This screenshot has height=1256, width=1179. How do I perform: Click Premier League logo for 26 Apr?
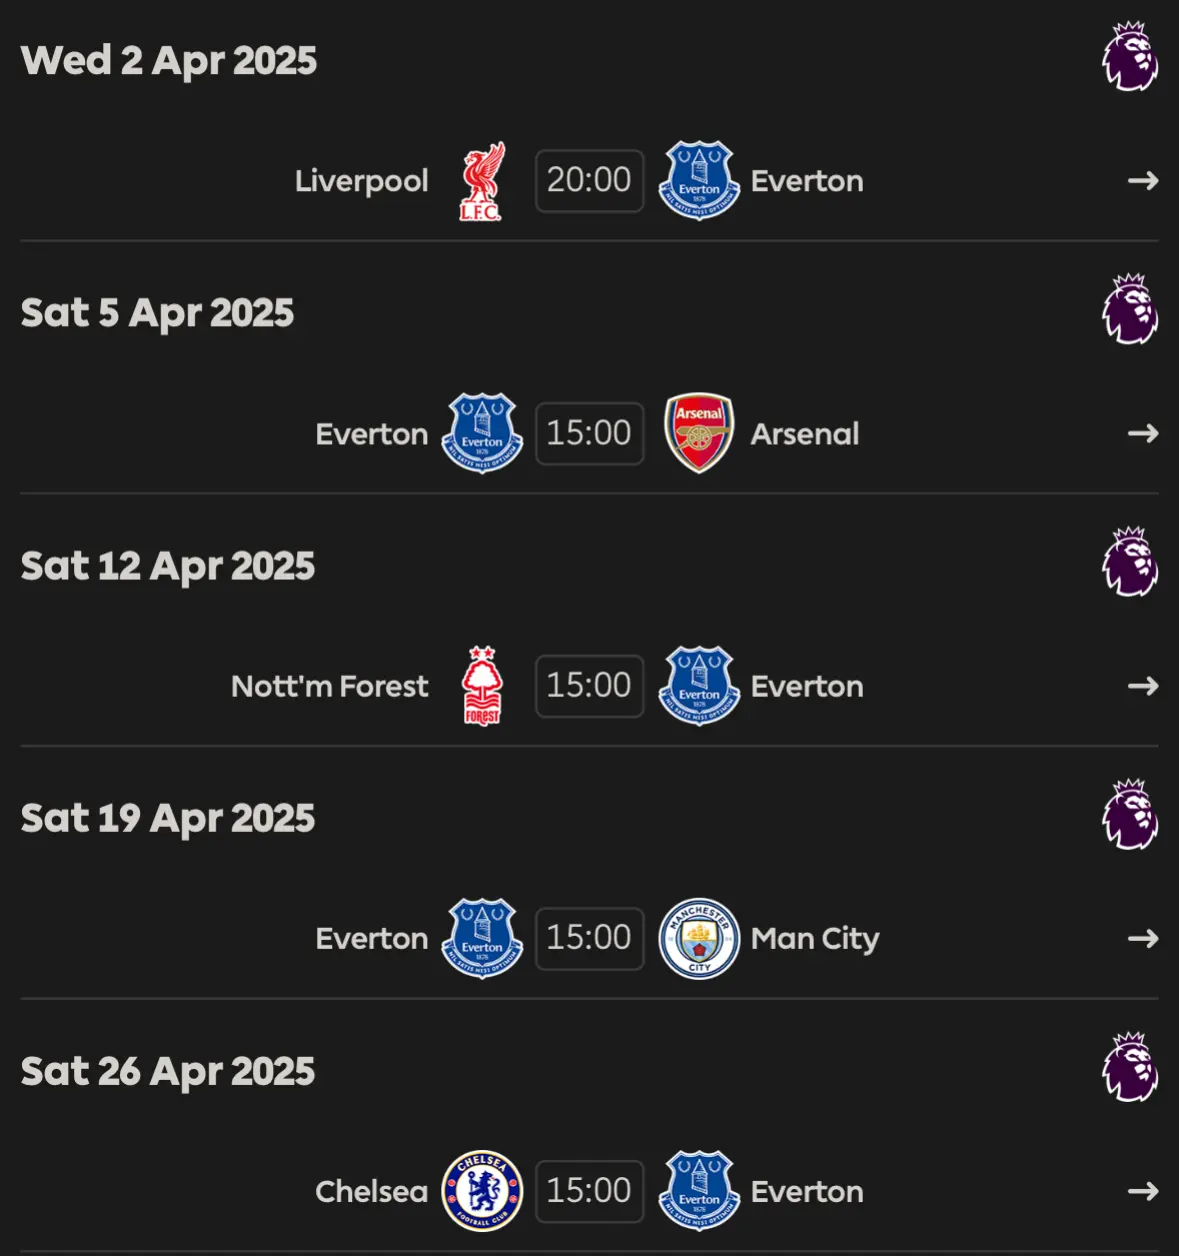1130,1068
